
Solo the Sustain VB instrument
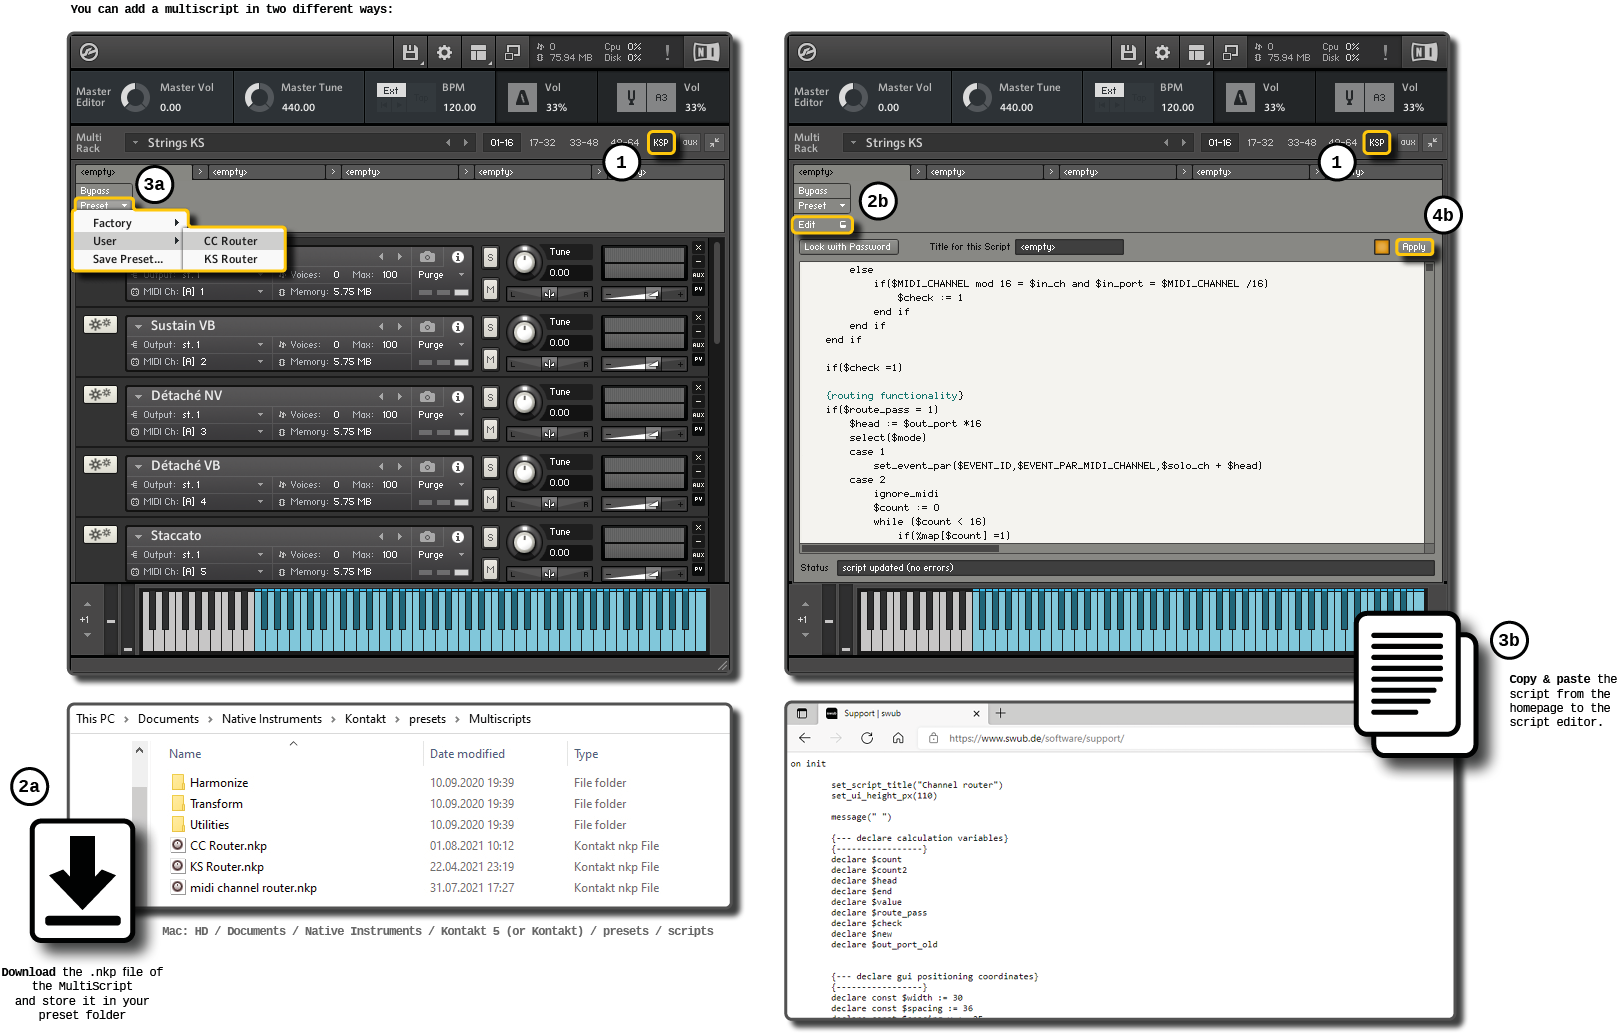tap(490, 327)
